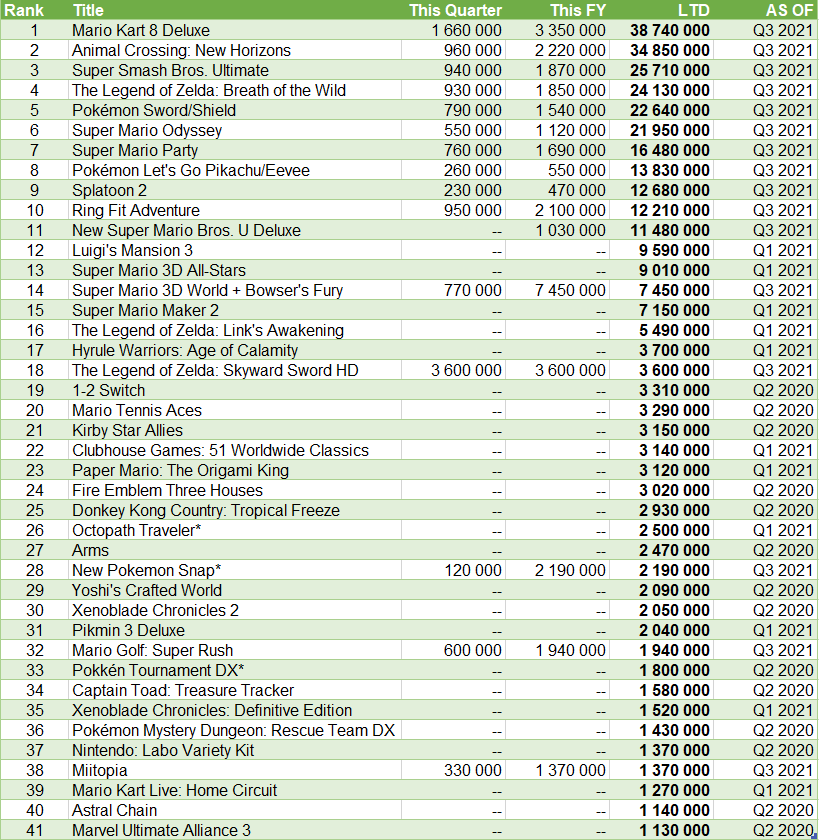Viewport: 819px width, 840px height.
Task: Click LTD value 9 590 000
Action: (x=674, y=250)
